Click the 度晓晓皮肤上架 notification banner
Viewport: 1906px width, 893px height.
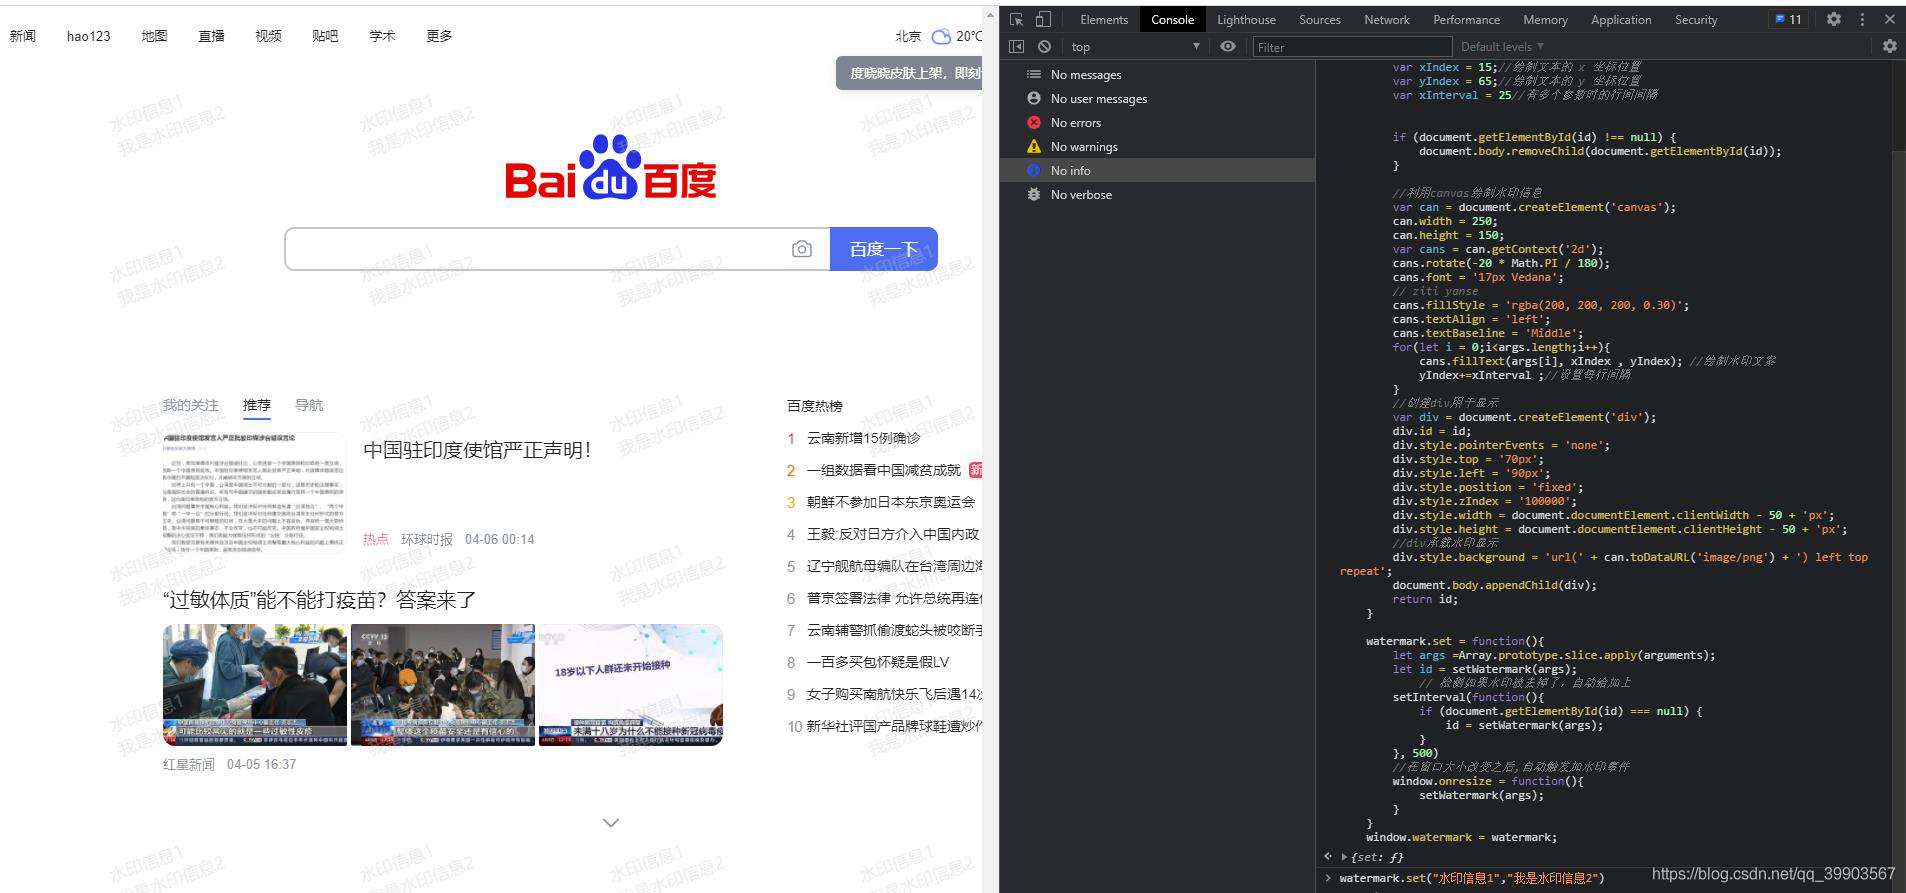coord(909,73)
